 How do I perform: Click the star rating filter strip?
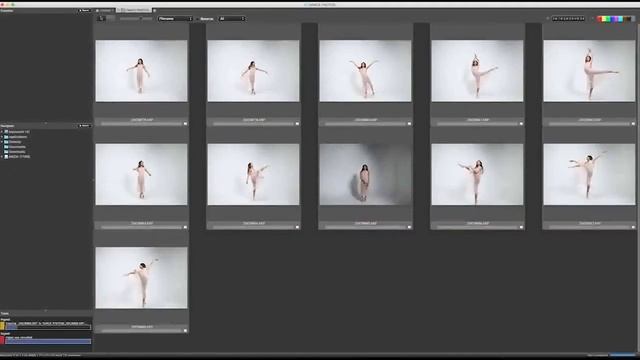pyautogui.click(x=569, y=19)
